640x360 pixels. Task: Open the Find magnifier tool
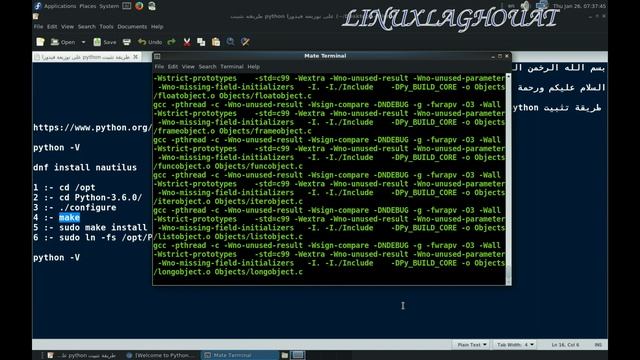pos(231,42)
